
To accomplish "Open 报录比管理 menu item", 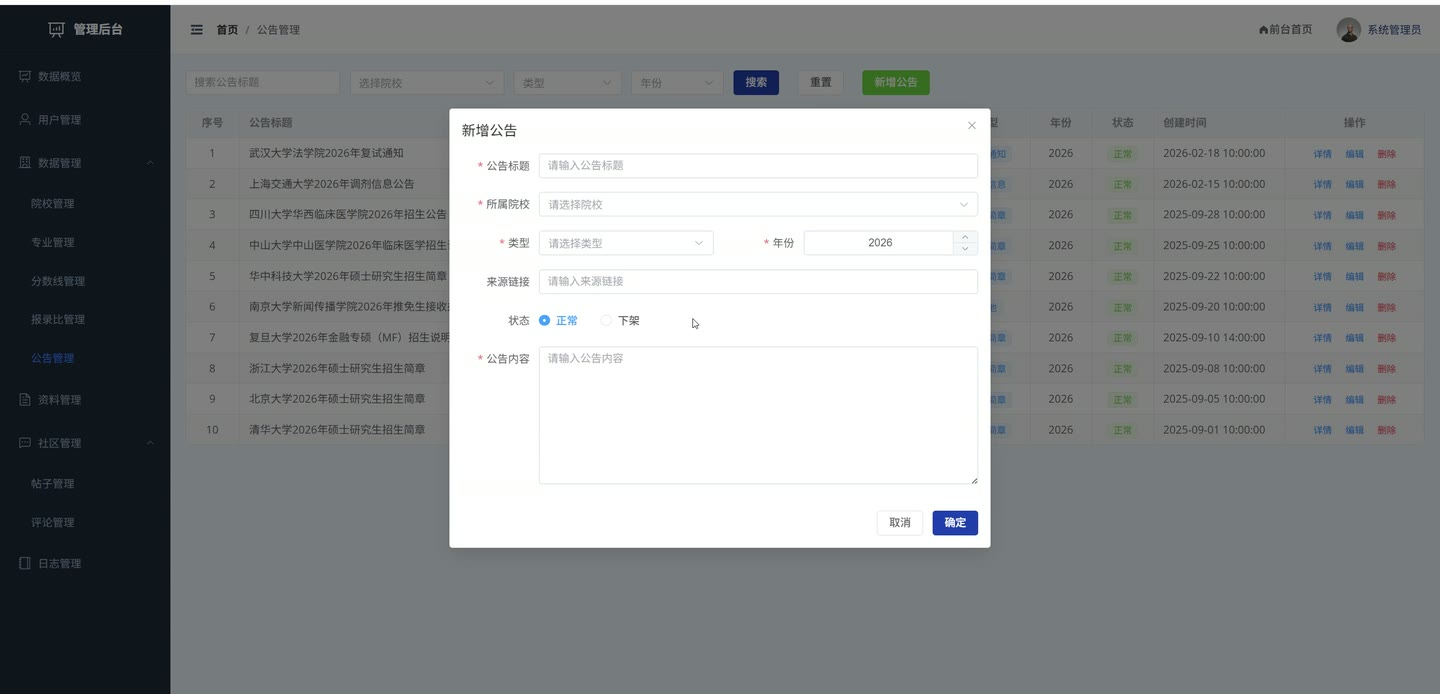I will coord(58,320).
